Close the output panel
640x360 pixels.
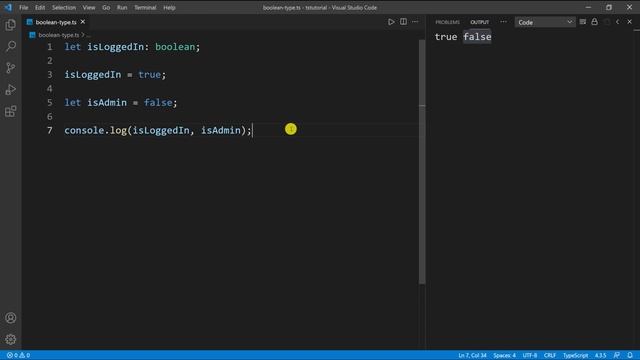[x=629, y=22]
